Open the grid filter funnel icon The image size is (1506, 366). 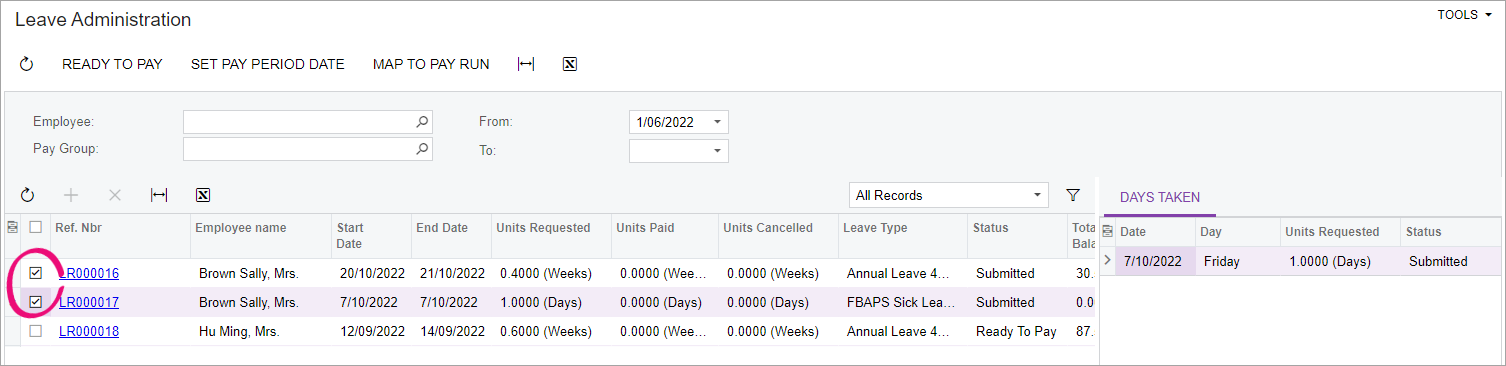click(1073, 195)
